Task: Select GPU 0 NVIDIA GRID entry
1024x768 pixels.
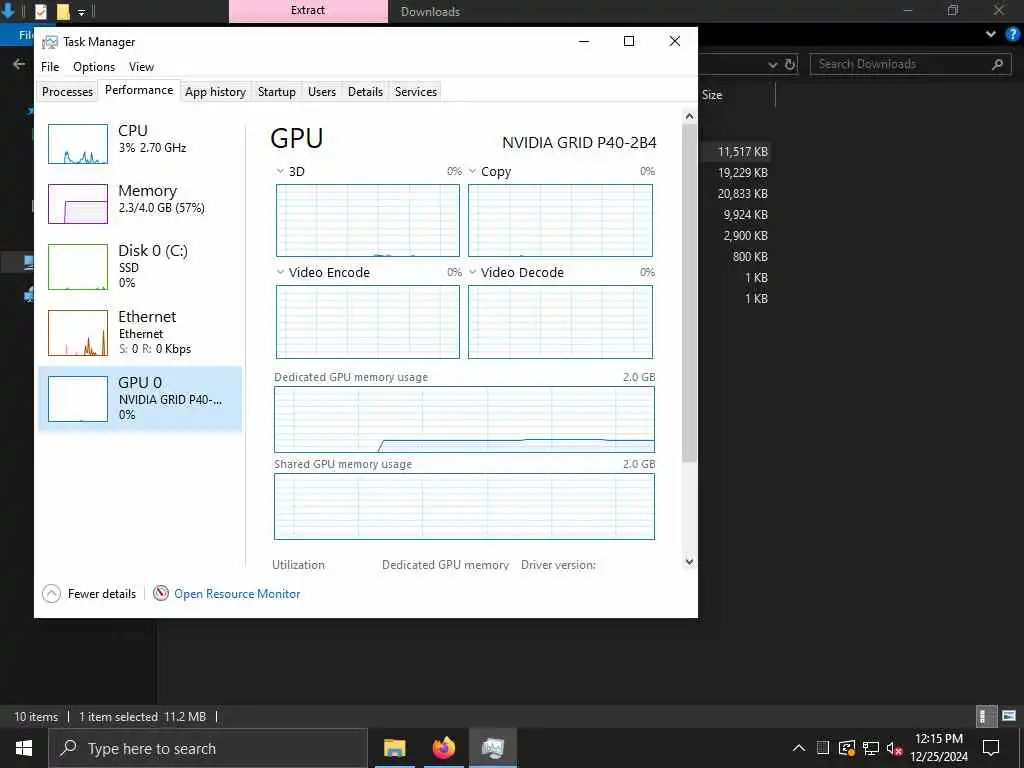Action: [140, 398]
